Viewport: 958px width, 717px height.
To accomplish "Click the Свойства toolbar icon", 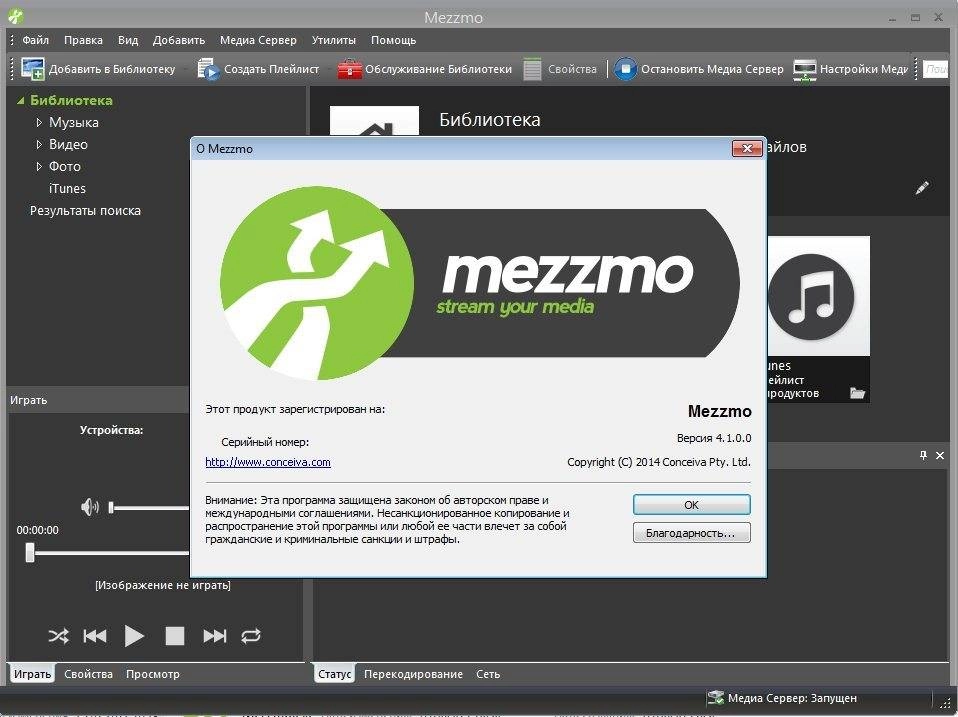I will tap(532, 69).
